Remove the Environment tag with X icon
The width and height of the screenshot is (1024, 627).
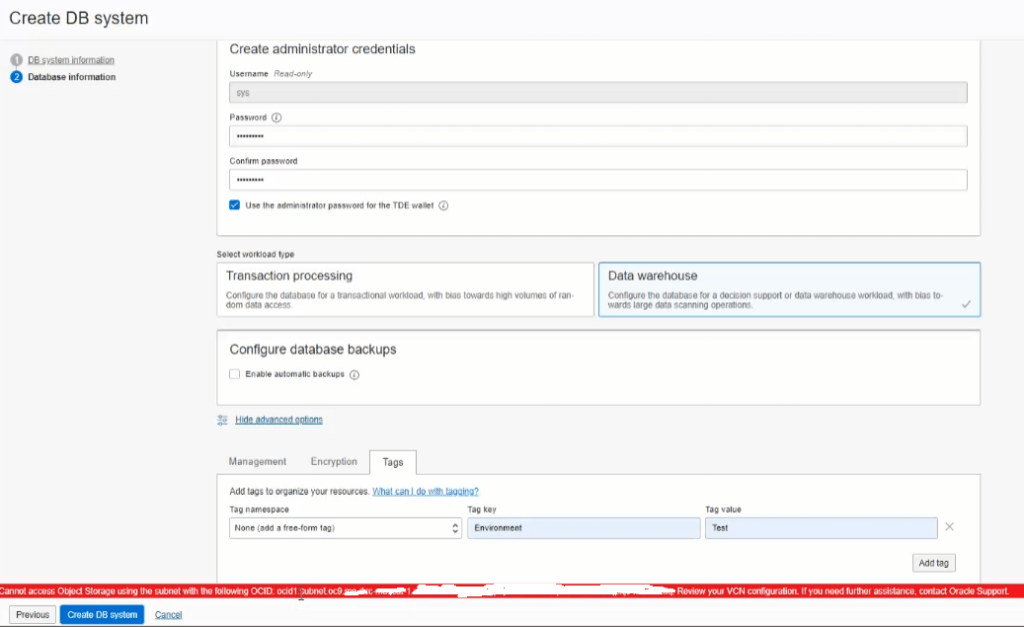(949, 527)
